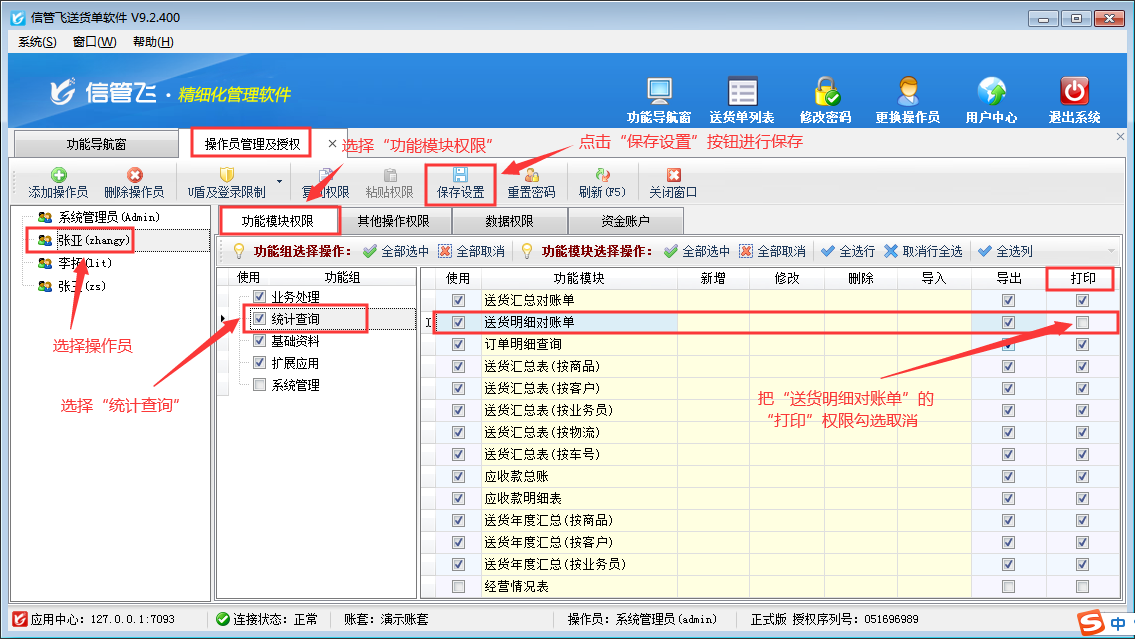Click the 保存设置 save settings icon
The width and height of the screenshot is (1135, 639).
pyautogui.click(x=460, y=176)
